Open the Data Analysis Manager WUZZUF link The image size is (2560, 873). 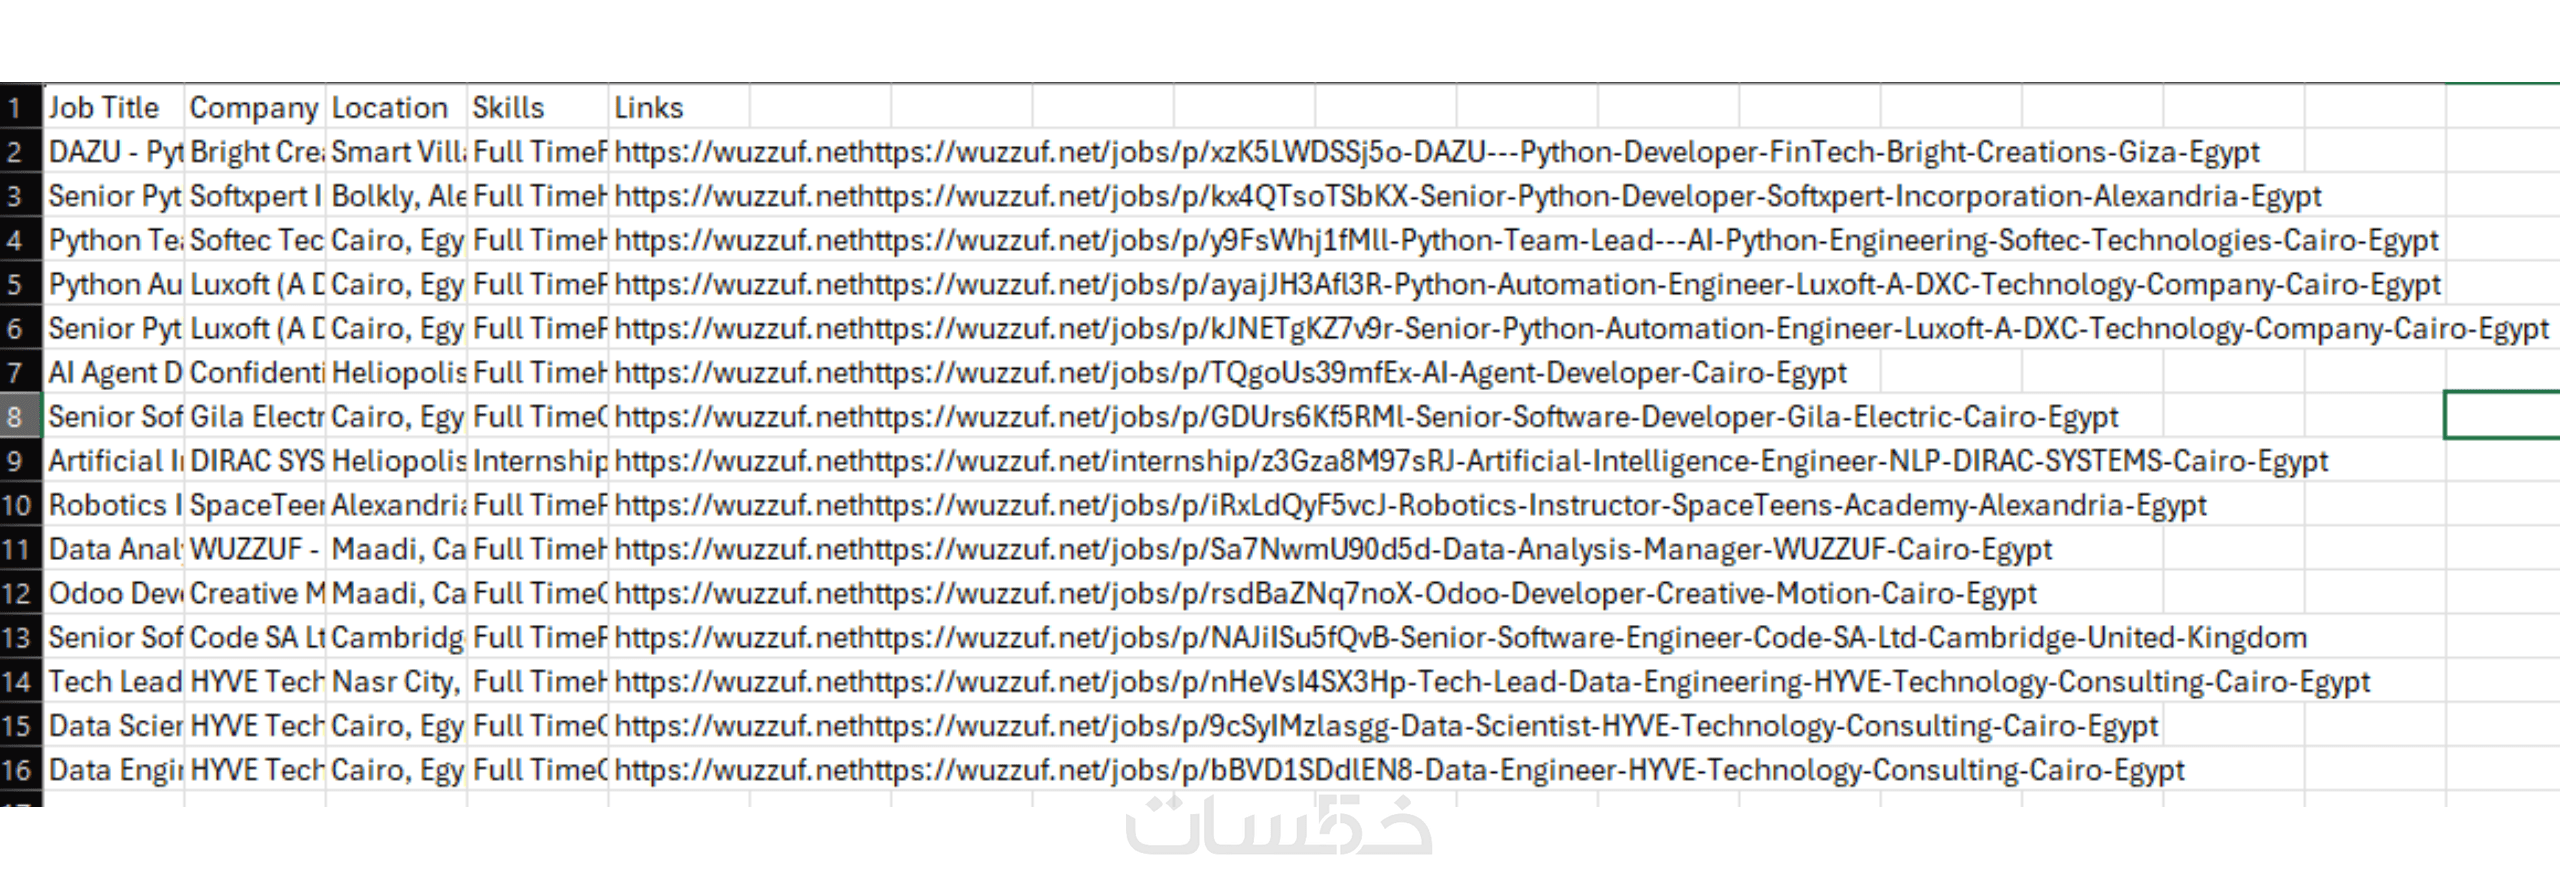coord(1332,550)
